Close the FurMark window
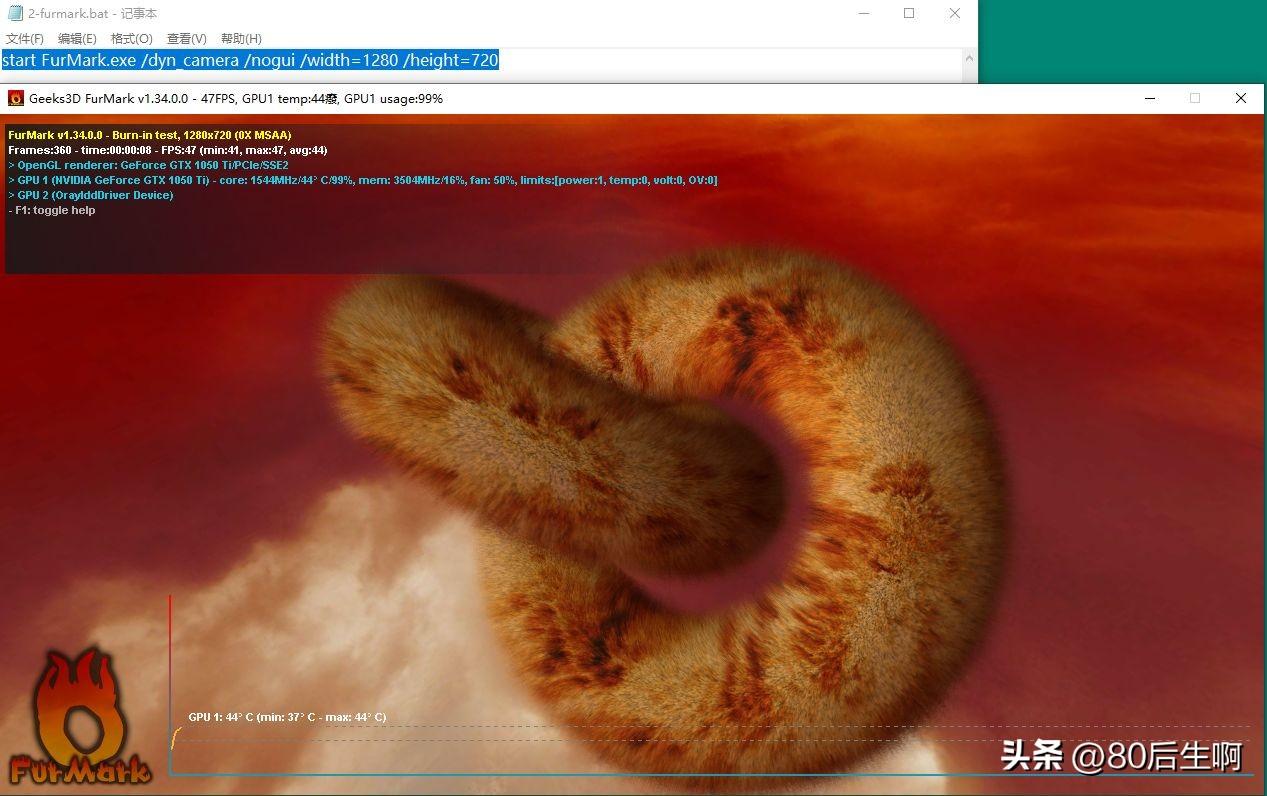 (1241, 98)
